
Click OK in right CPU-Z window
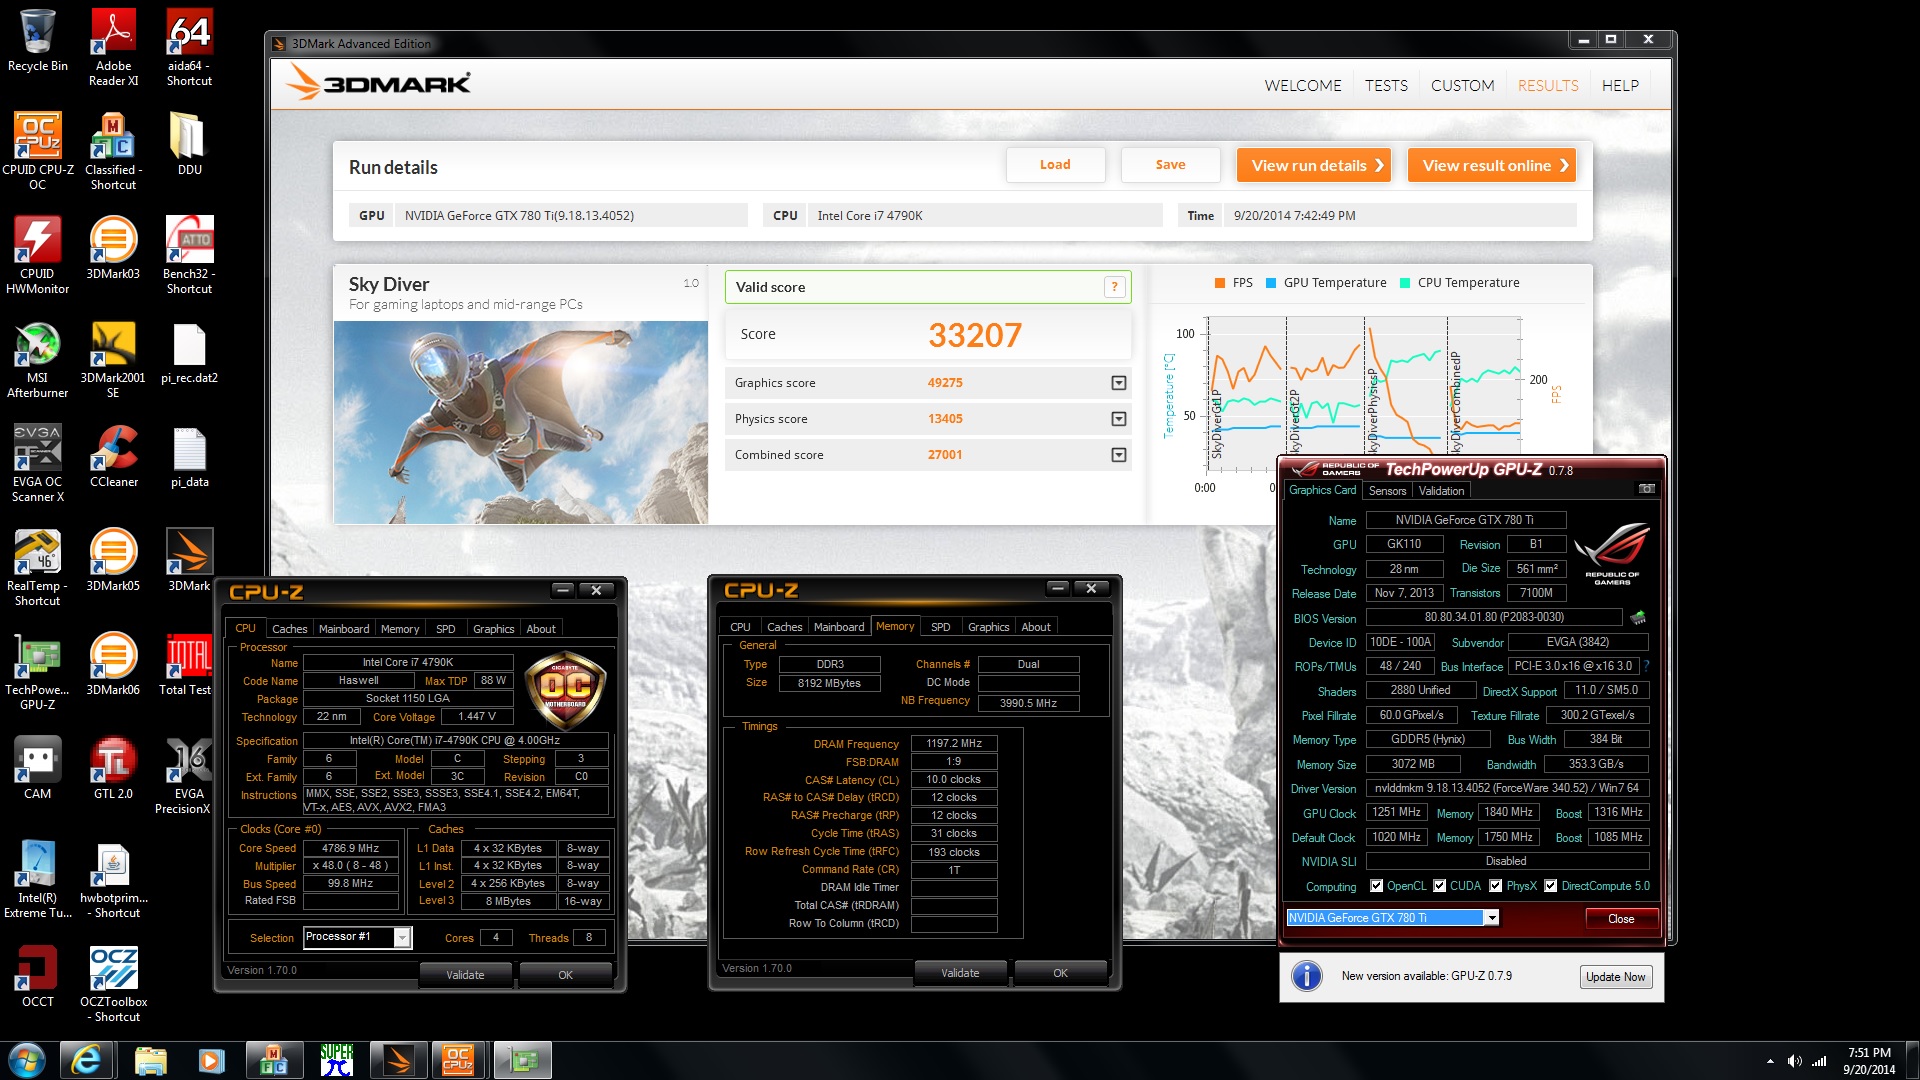[1060, 973]
